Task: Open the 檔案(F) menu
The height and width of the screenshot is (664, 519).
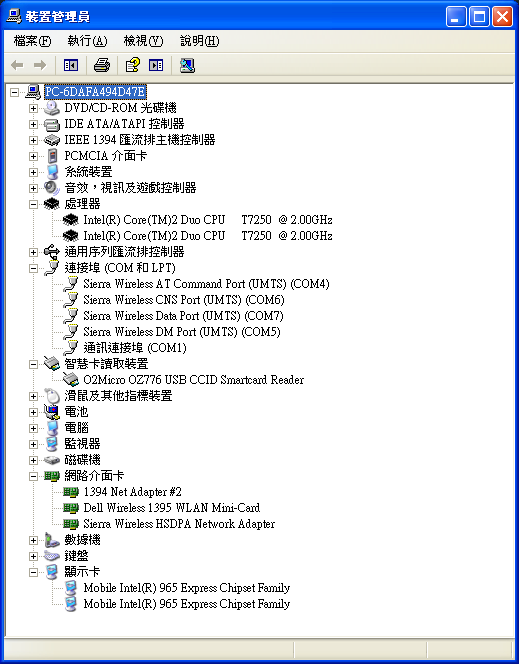Action: pos(32,41)
